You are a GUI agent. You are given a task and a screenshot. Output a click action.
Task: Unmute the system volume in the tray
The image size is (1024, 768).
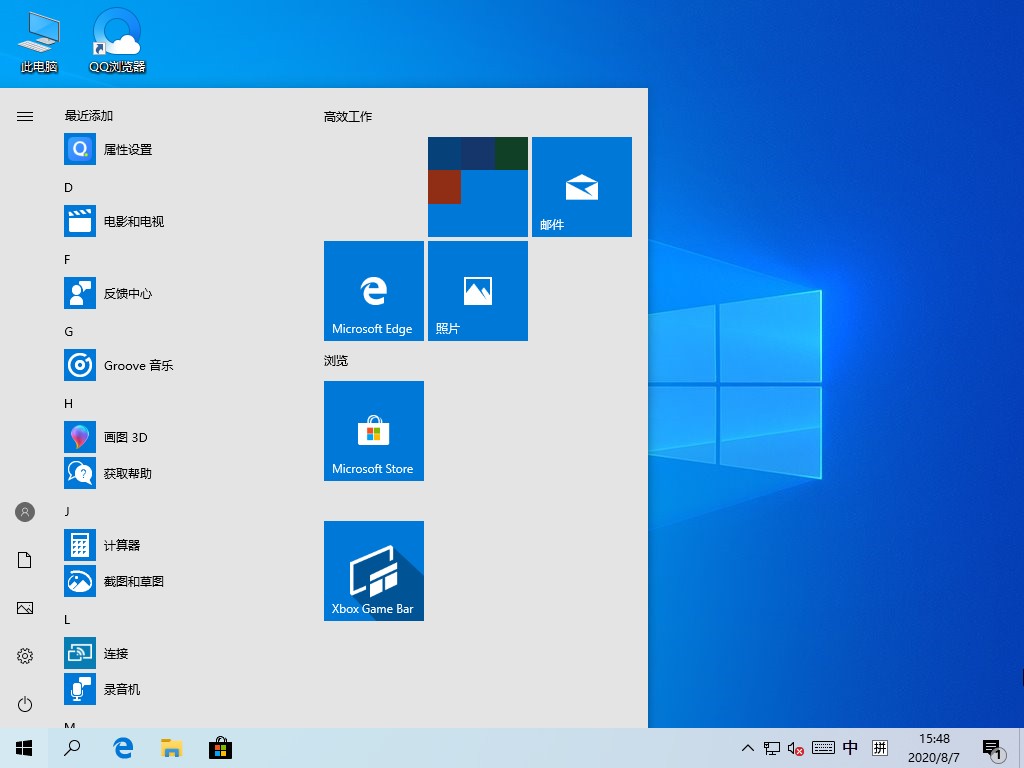click(795, 748)
